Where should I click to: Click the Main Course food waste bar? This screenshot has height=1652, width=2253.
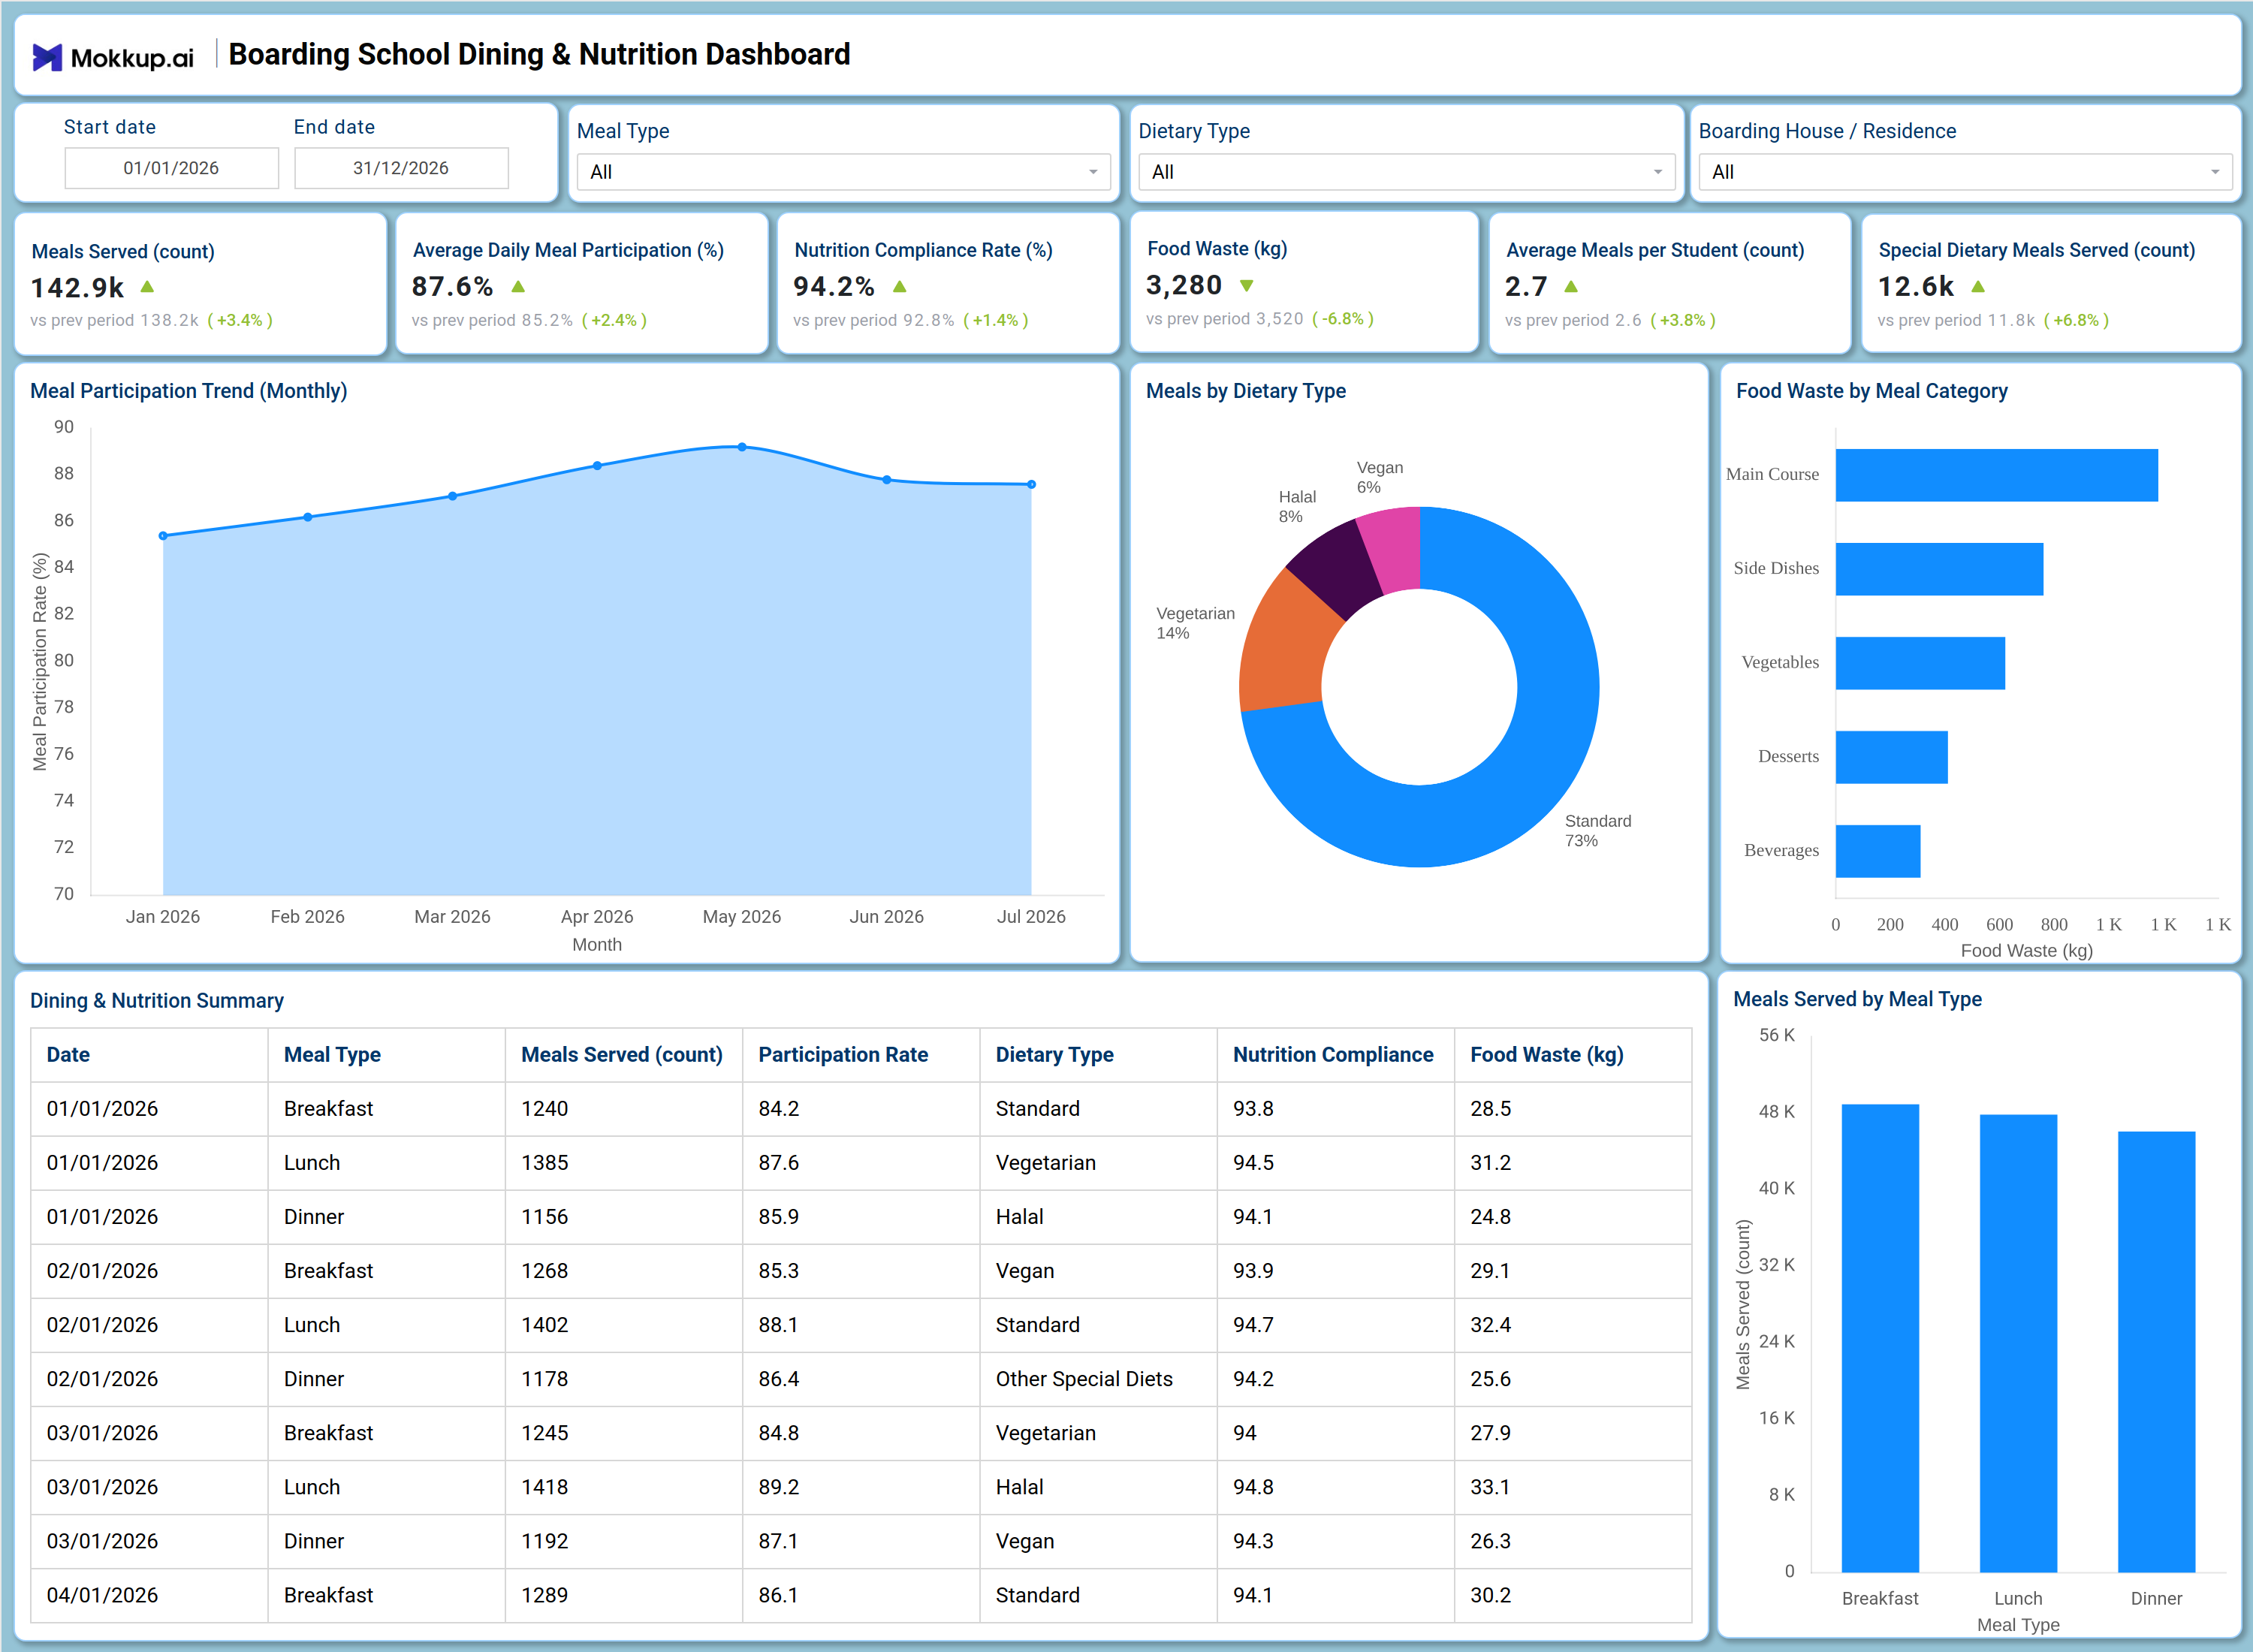1996,475
